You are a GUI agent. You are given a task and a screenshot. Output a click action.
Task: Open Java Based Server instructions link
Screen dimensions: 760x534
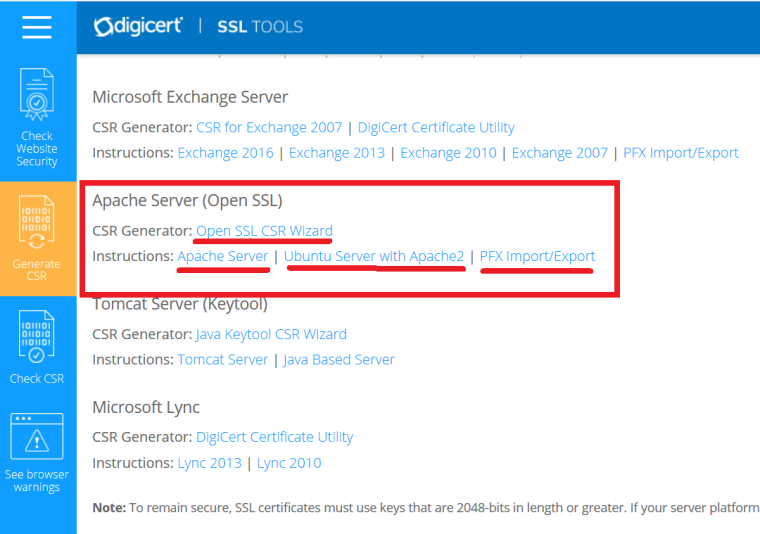tap(339, 360)
